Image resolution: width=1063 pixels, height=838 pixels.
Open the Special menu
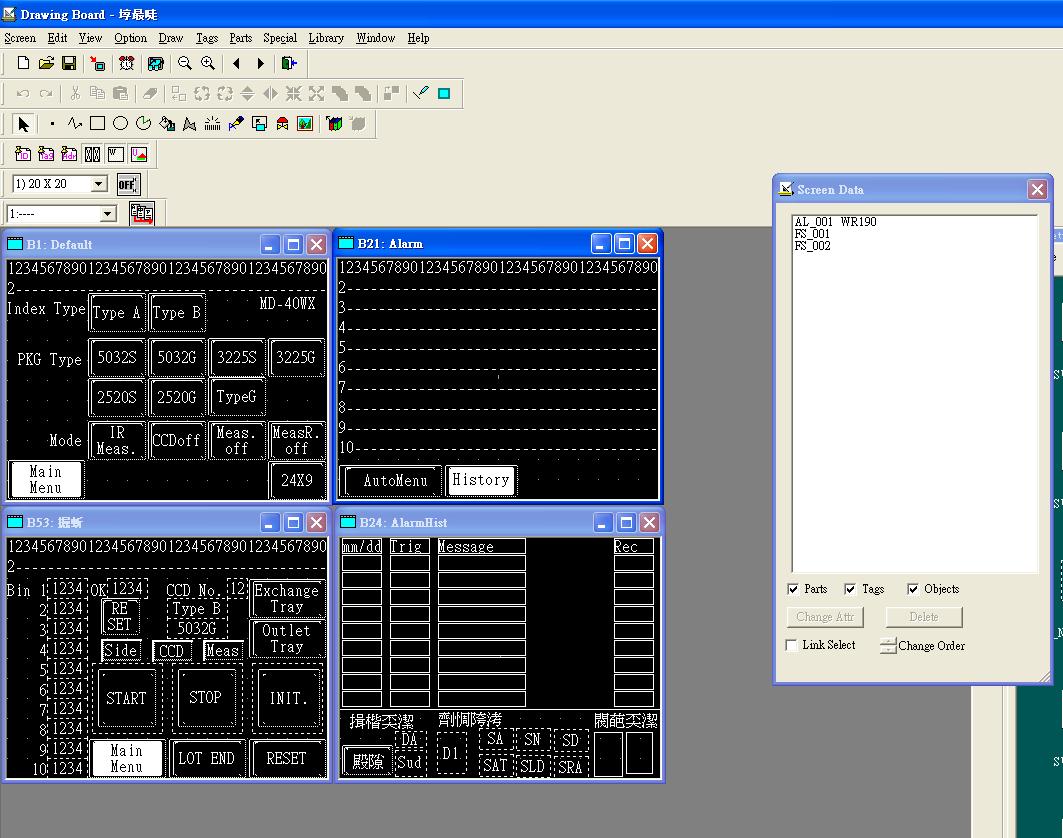pos(280,38)
